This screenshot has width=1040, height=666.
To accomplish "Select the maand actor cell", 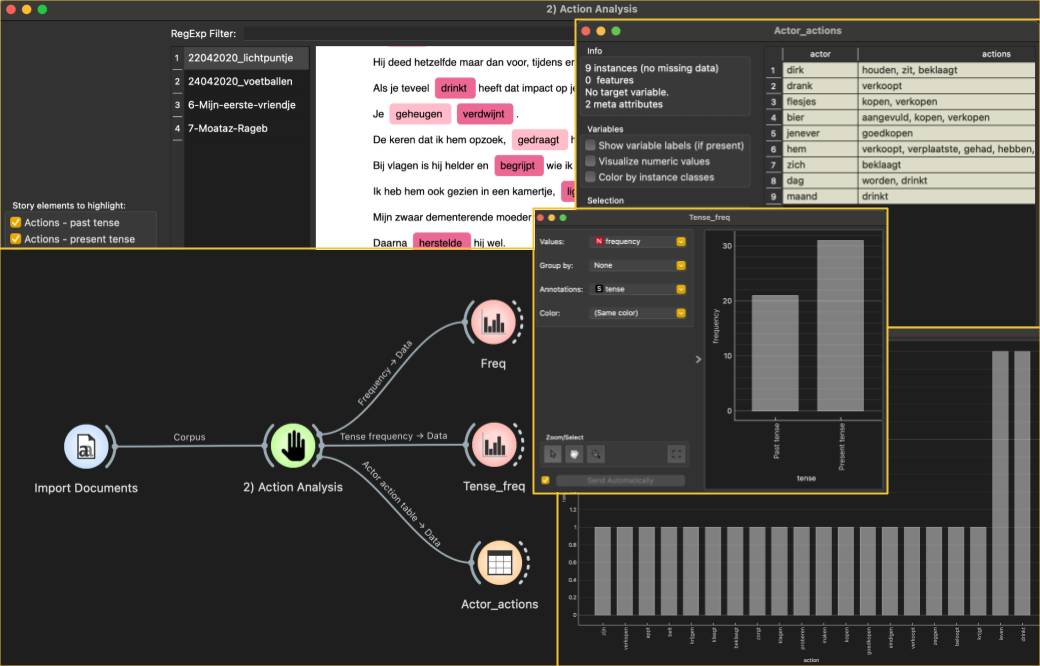I will coord(820,196).
